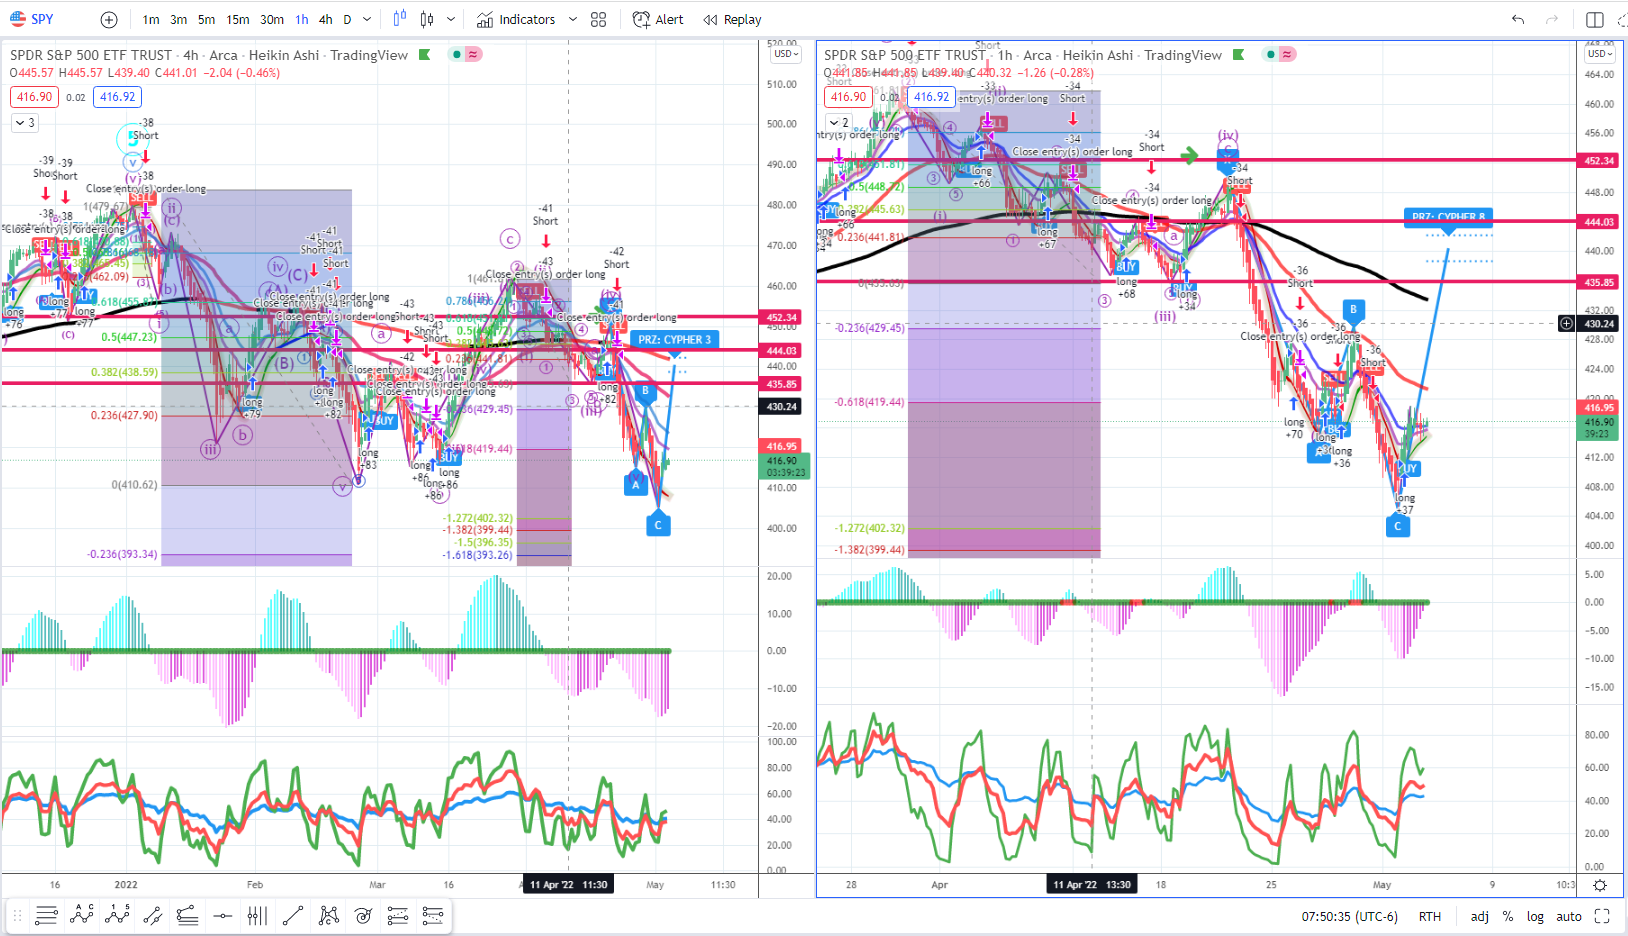Create an Alert
The width and height of the screenshot is (1628, 936).
[659, 19]
